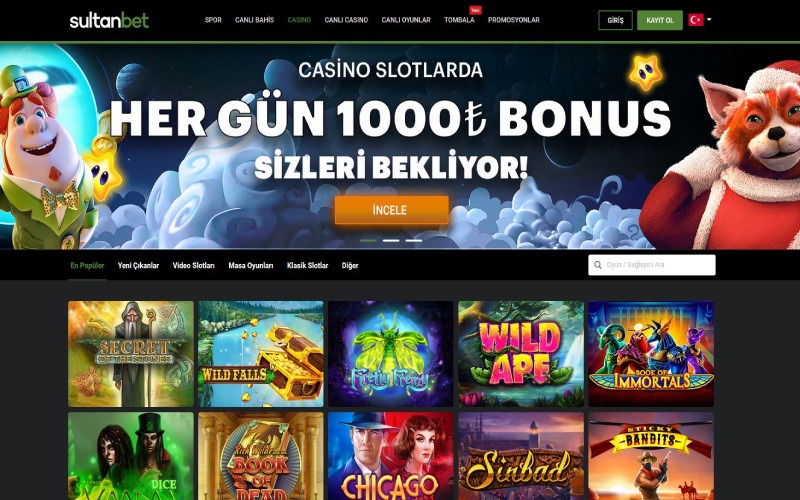Launch the Firefly Frenzy game
800x500 pixels.
tap(390, 354)
